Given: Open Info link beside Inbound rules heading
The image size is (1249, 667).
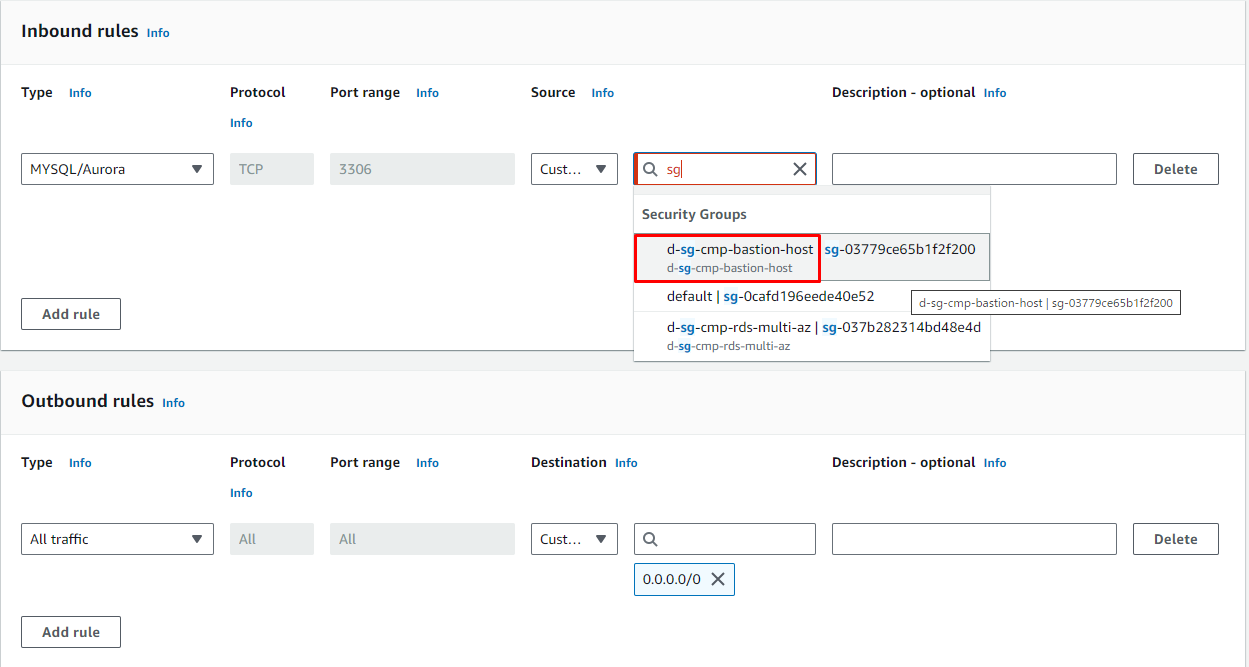Looking at the screenshot, I should point(158,33).
